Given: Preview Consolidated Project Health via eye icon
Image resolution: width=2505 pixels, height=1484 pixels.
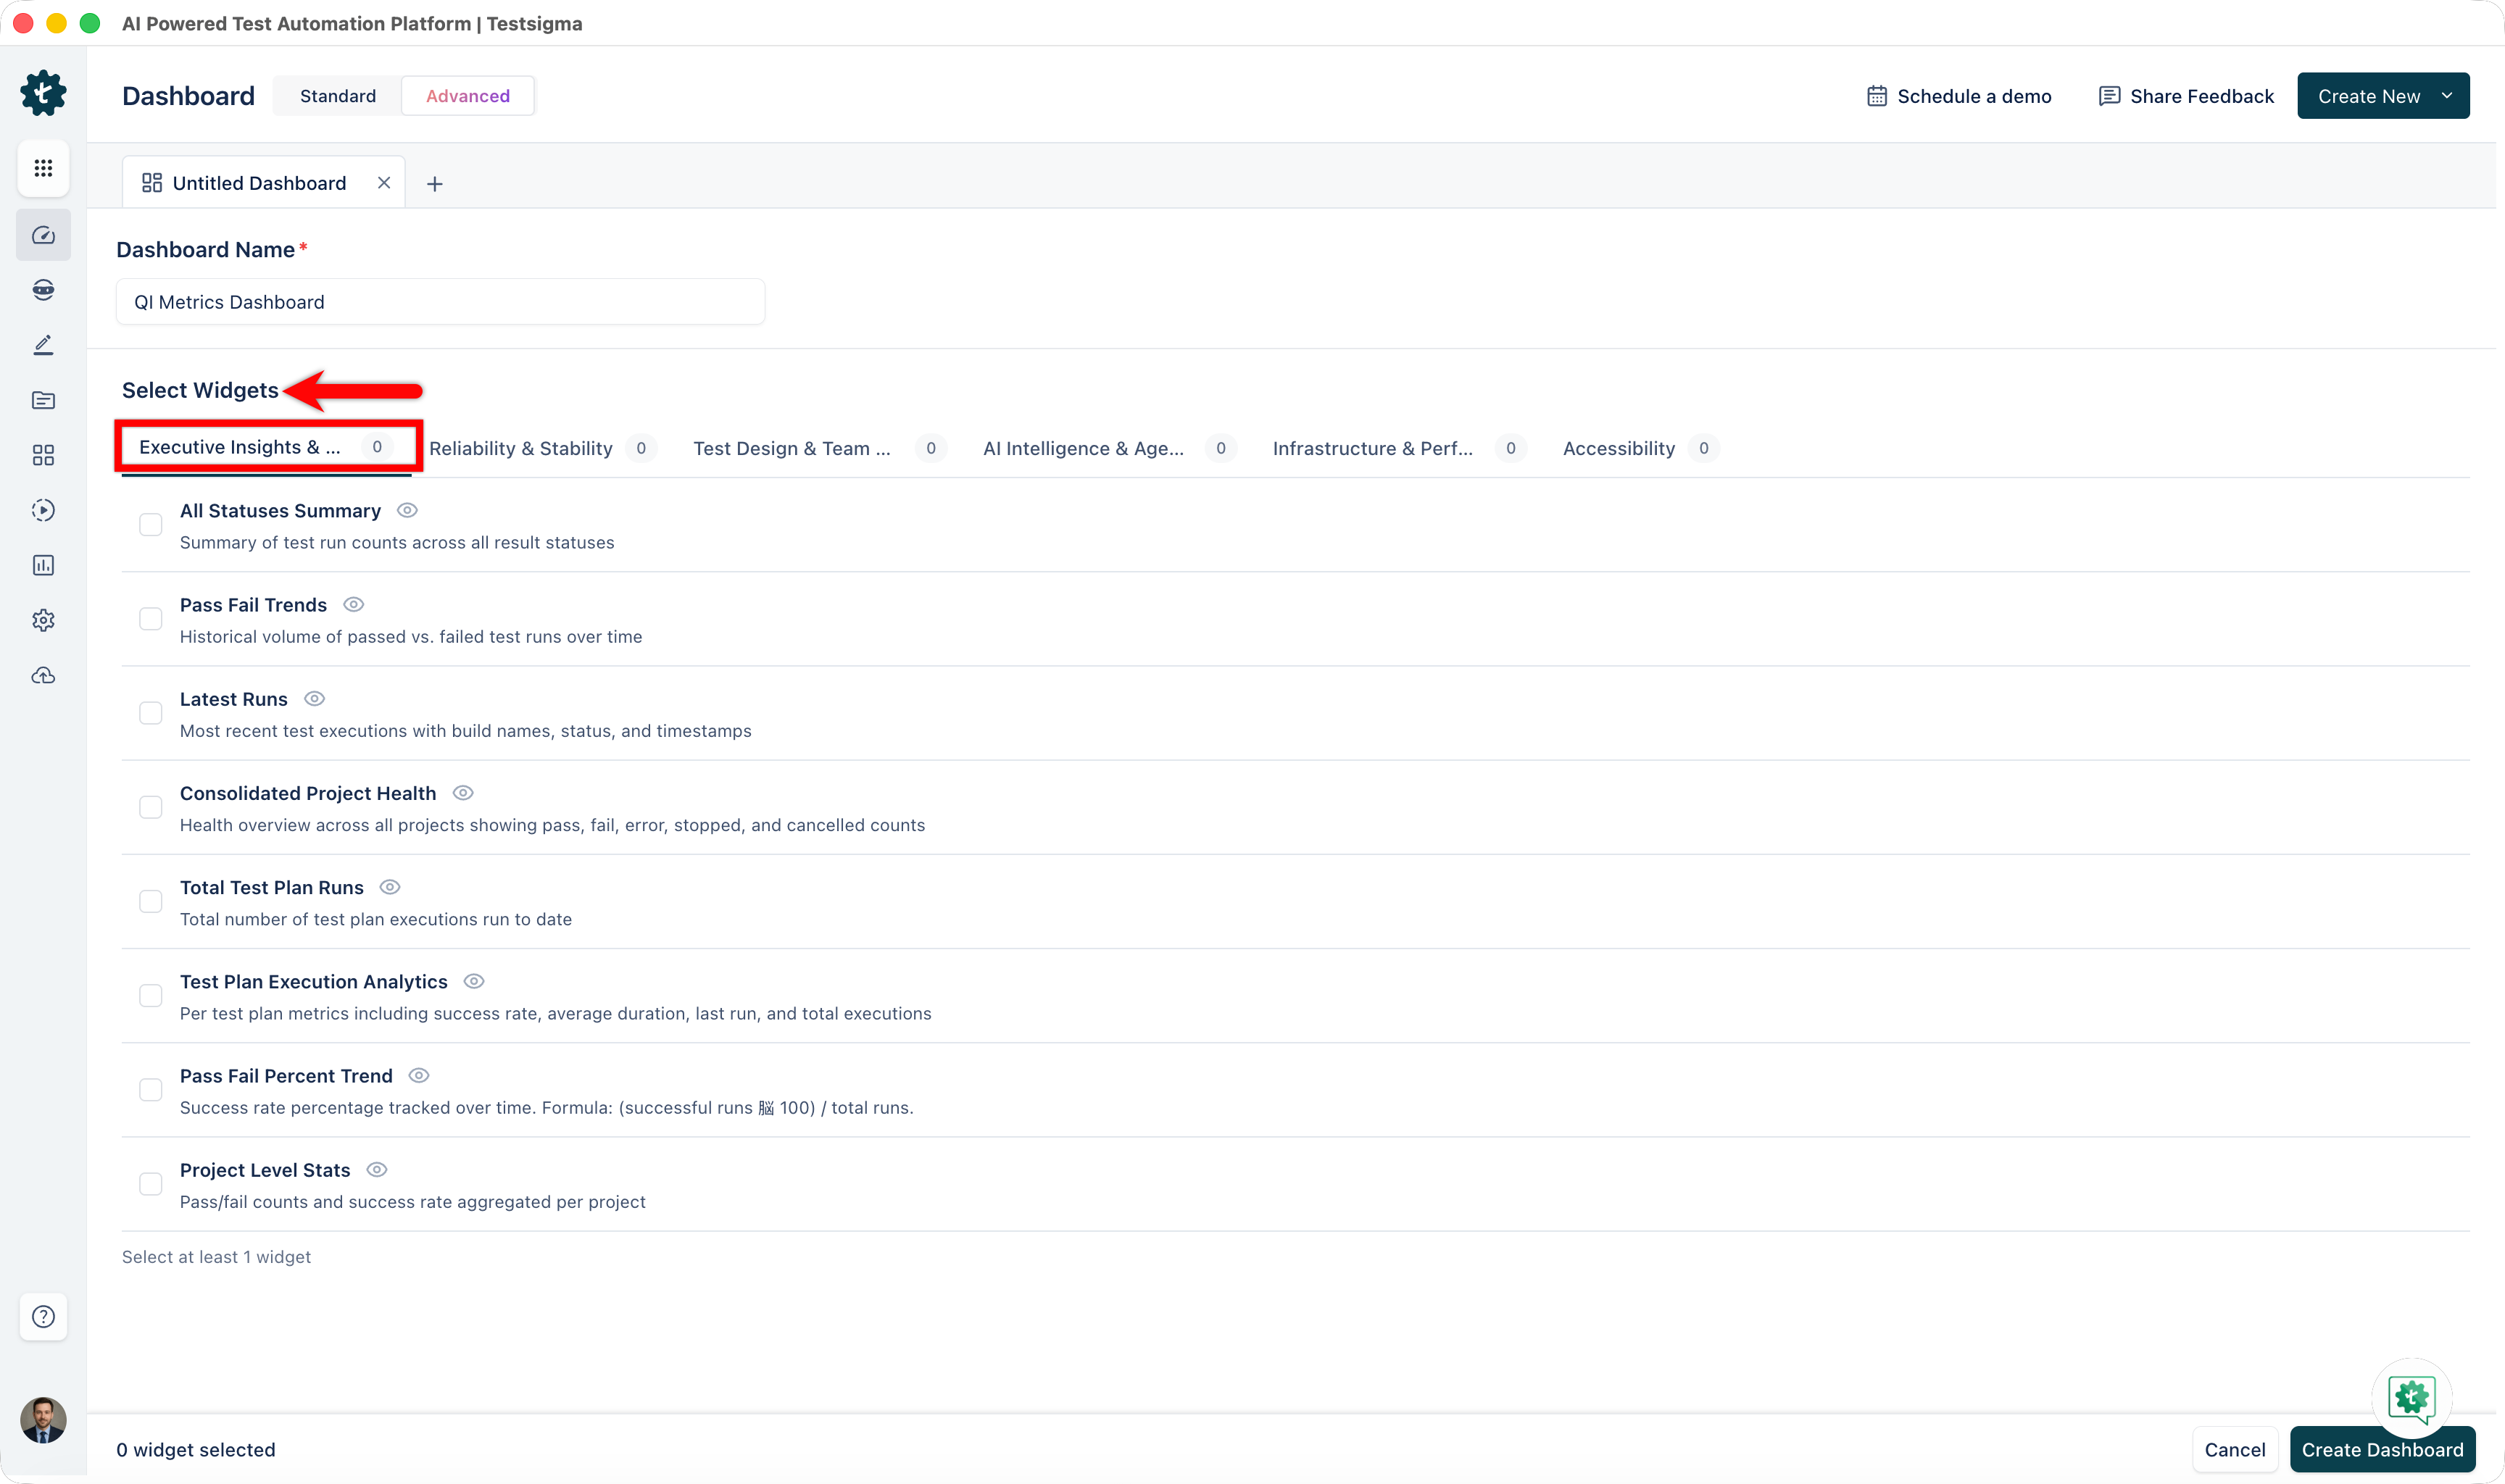Looking at the screenshot, I should pyautogui.click(x=462, y=792).
